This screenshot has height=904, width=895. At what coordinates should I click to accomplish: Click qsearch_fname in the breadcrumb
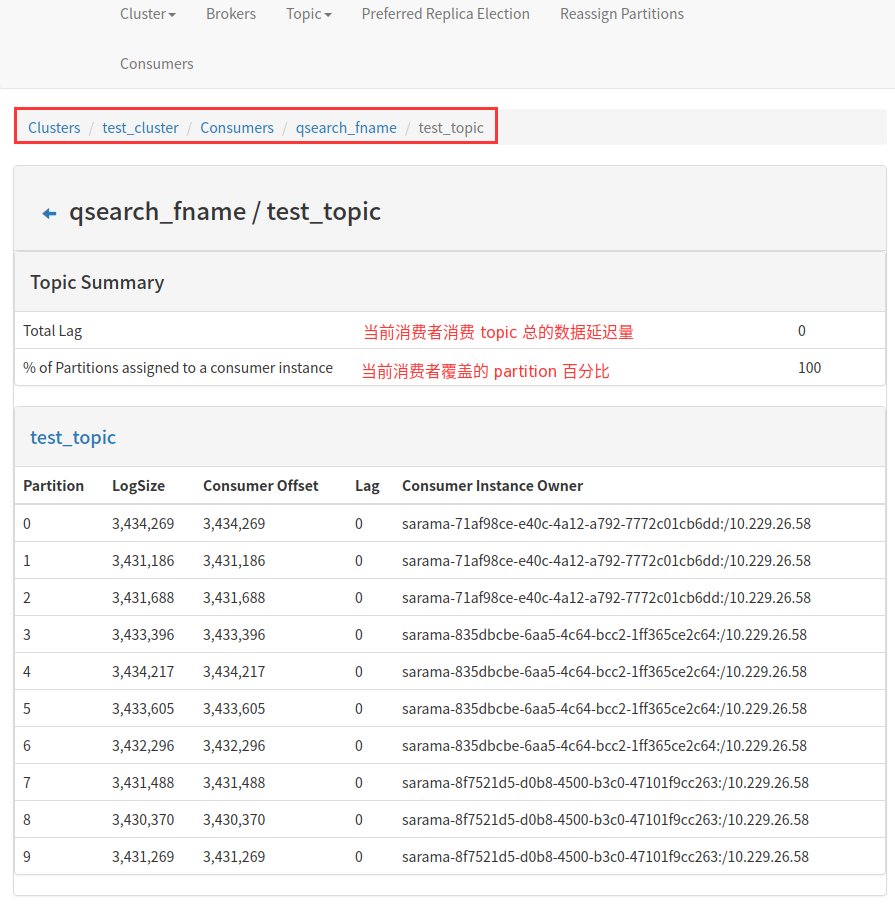tap(346, 127)
